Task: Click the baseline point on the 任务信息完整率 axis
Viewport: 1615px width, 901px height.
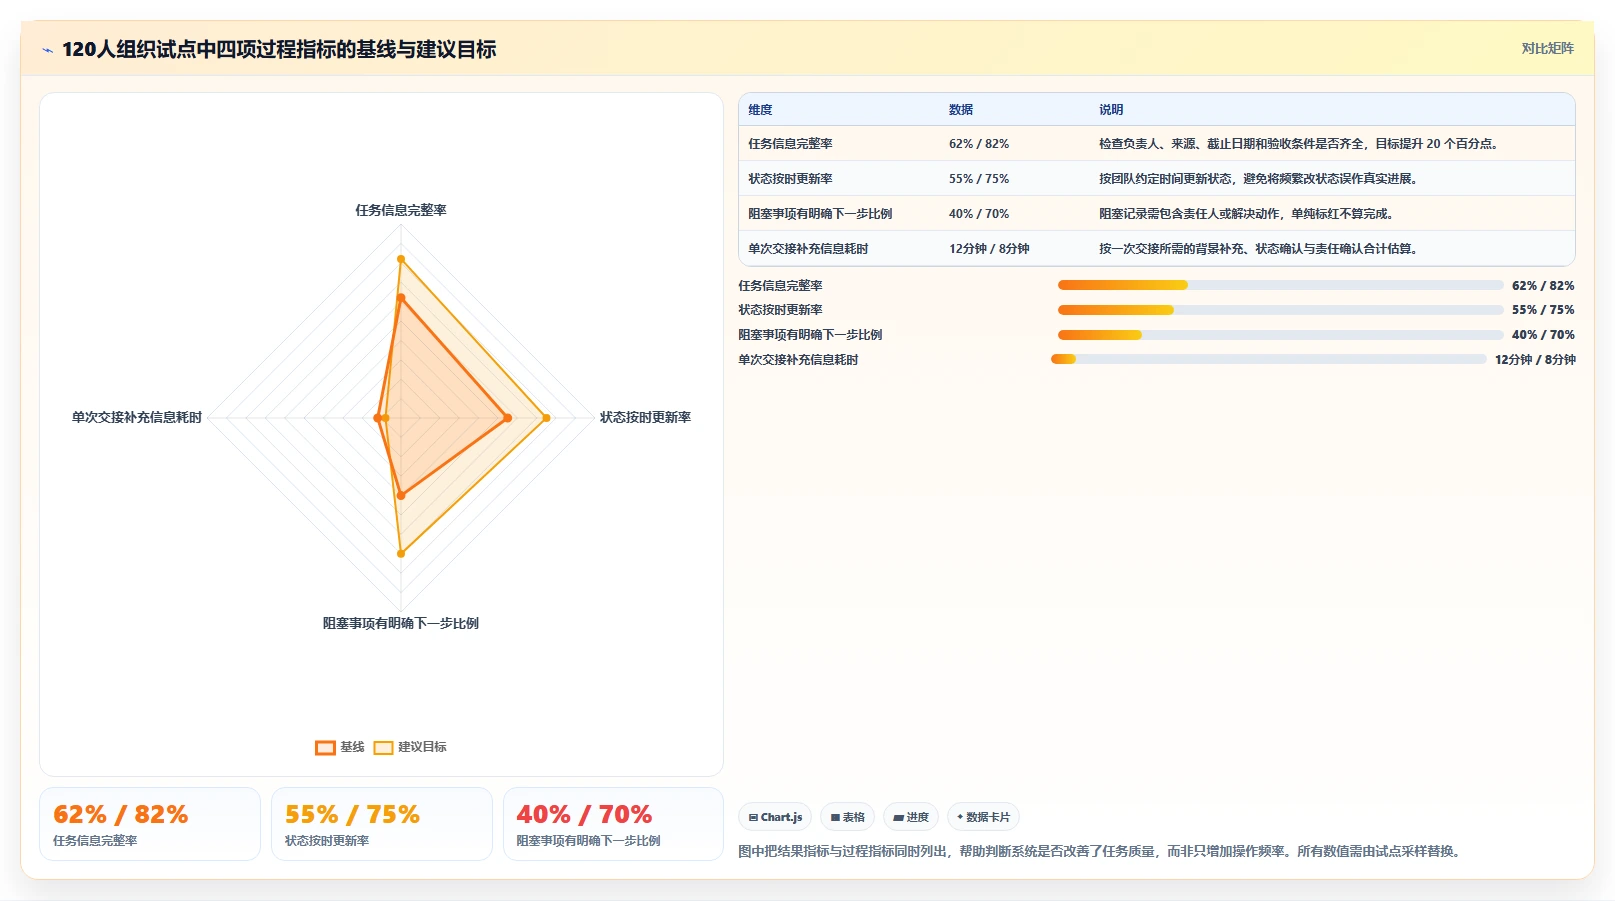Action: coord(401,298)
